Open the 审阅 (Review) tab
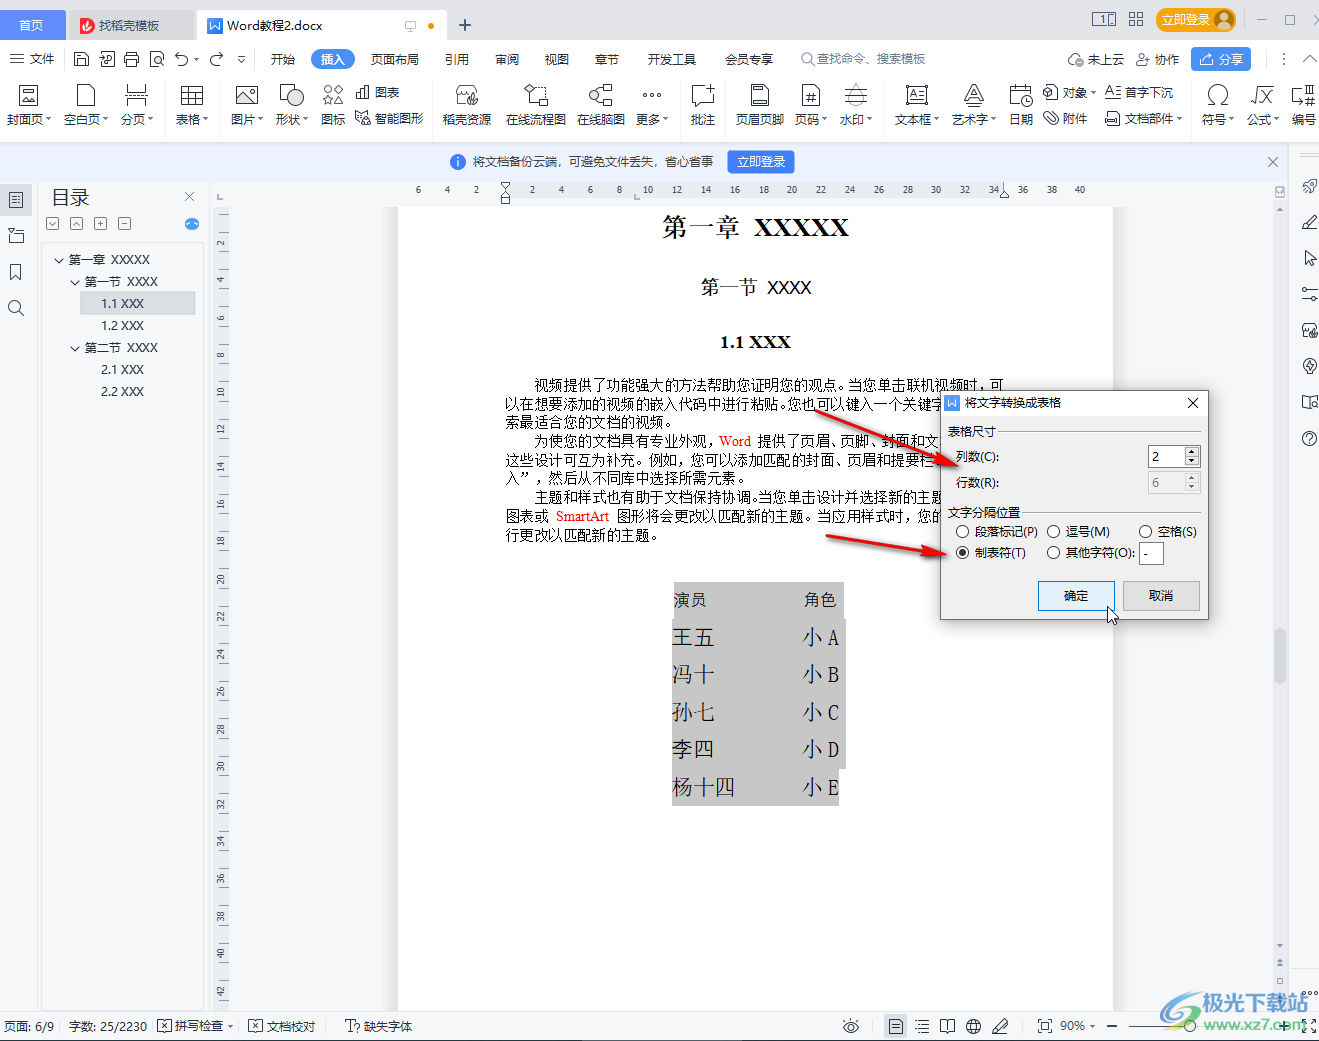 pyautogui.click(x=507, y=59)
